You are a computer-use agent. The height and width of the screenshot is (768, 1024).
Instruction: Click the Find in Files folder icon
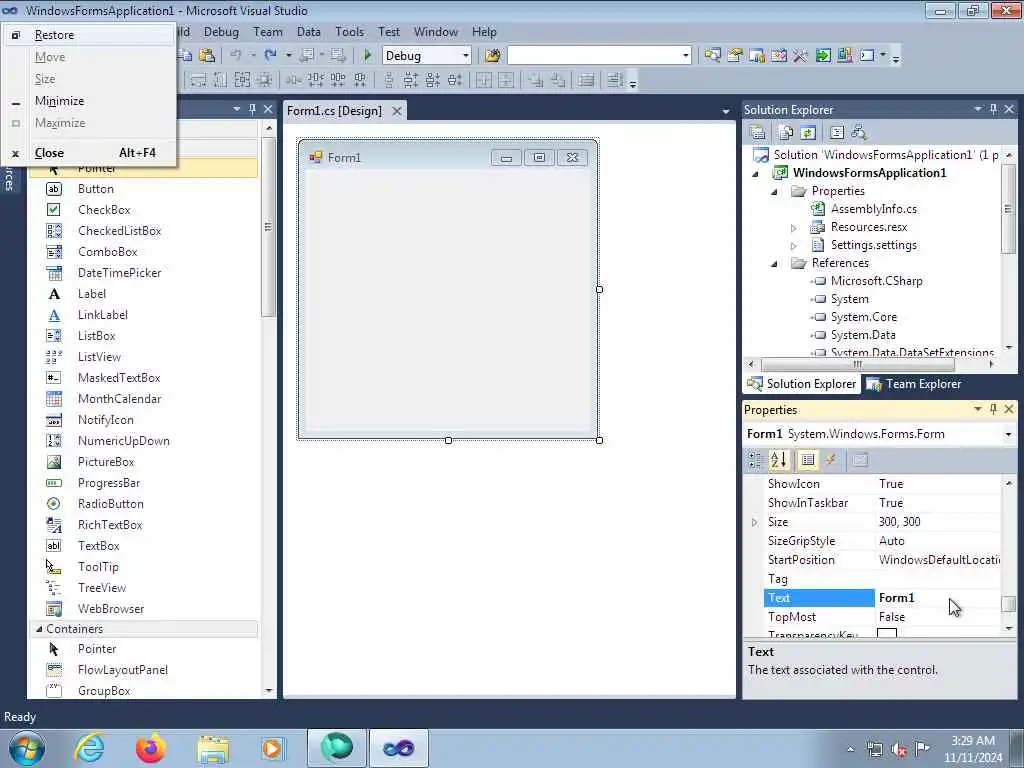tap(493, 56)
